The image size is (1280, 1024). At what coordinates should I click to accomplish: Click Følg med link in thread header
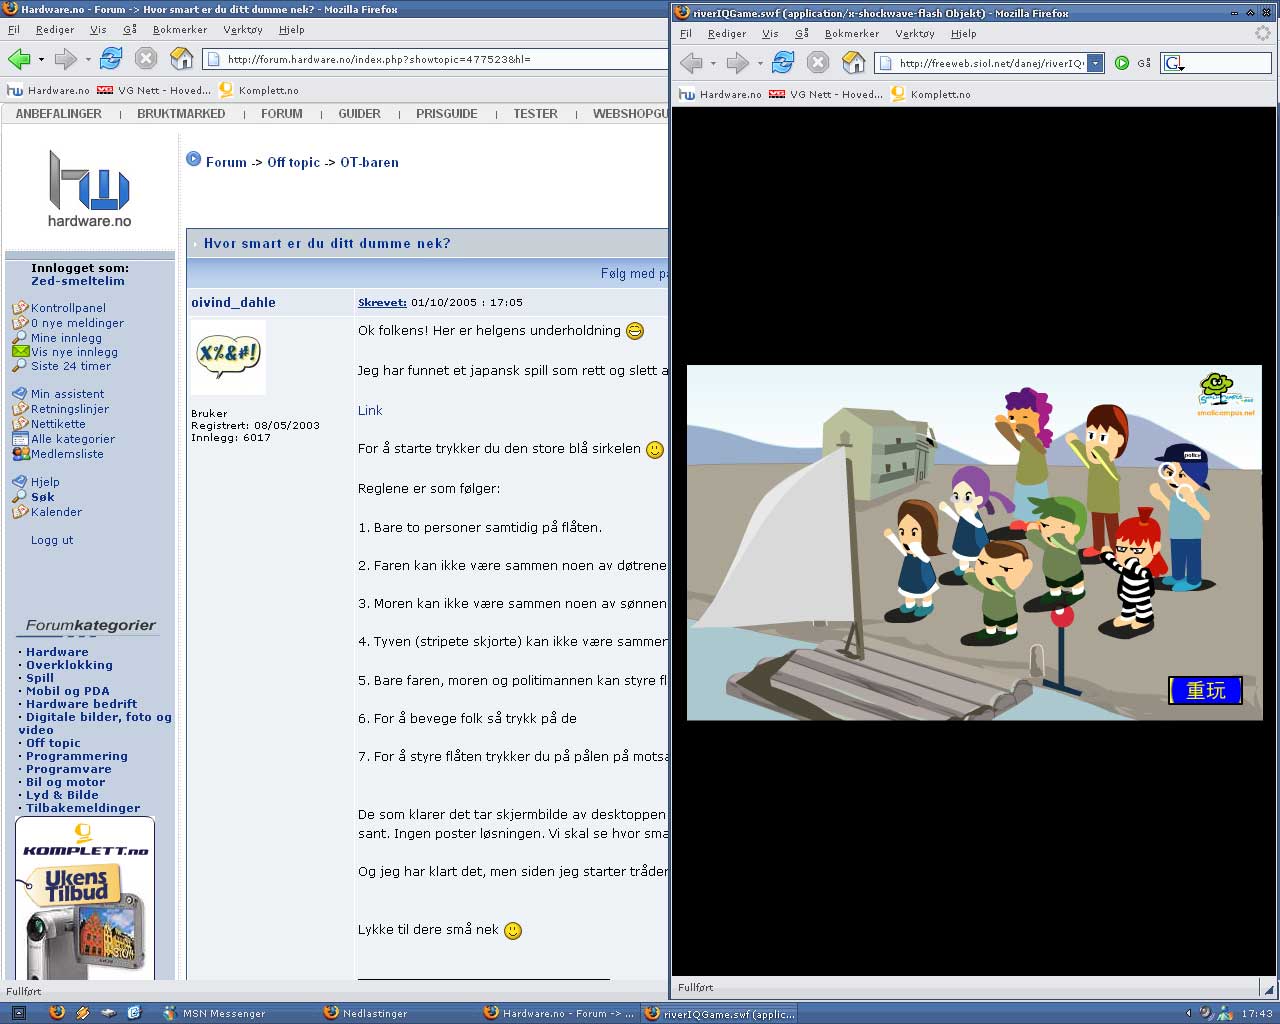pos(634,273)
